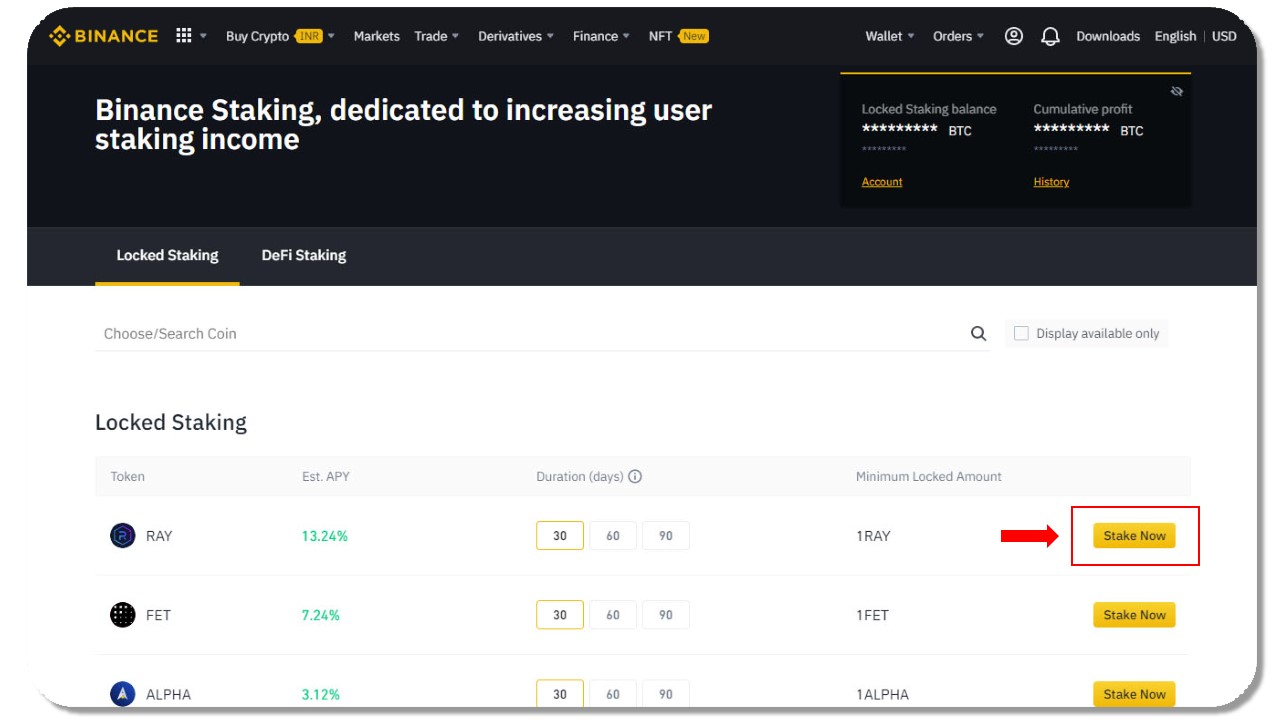
Task: Click the ALPHA token icon
Action: (122, 694)
